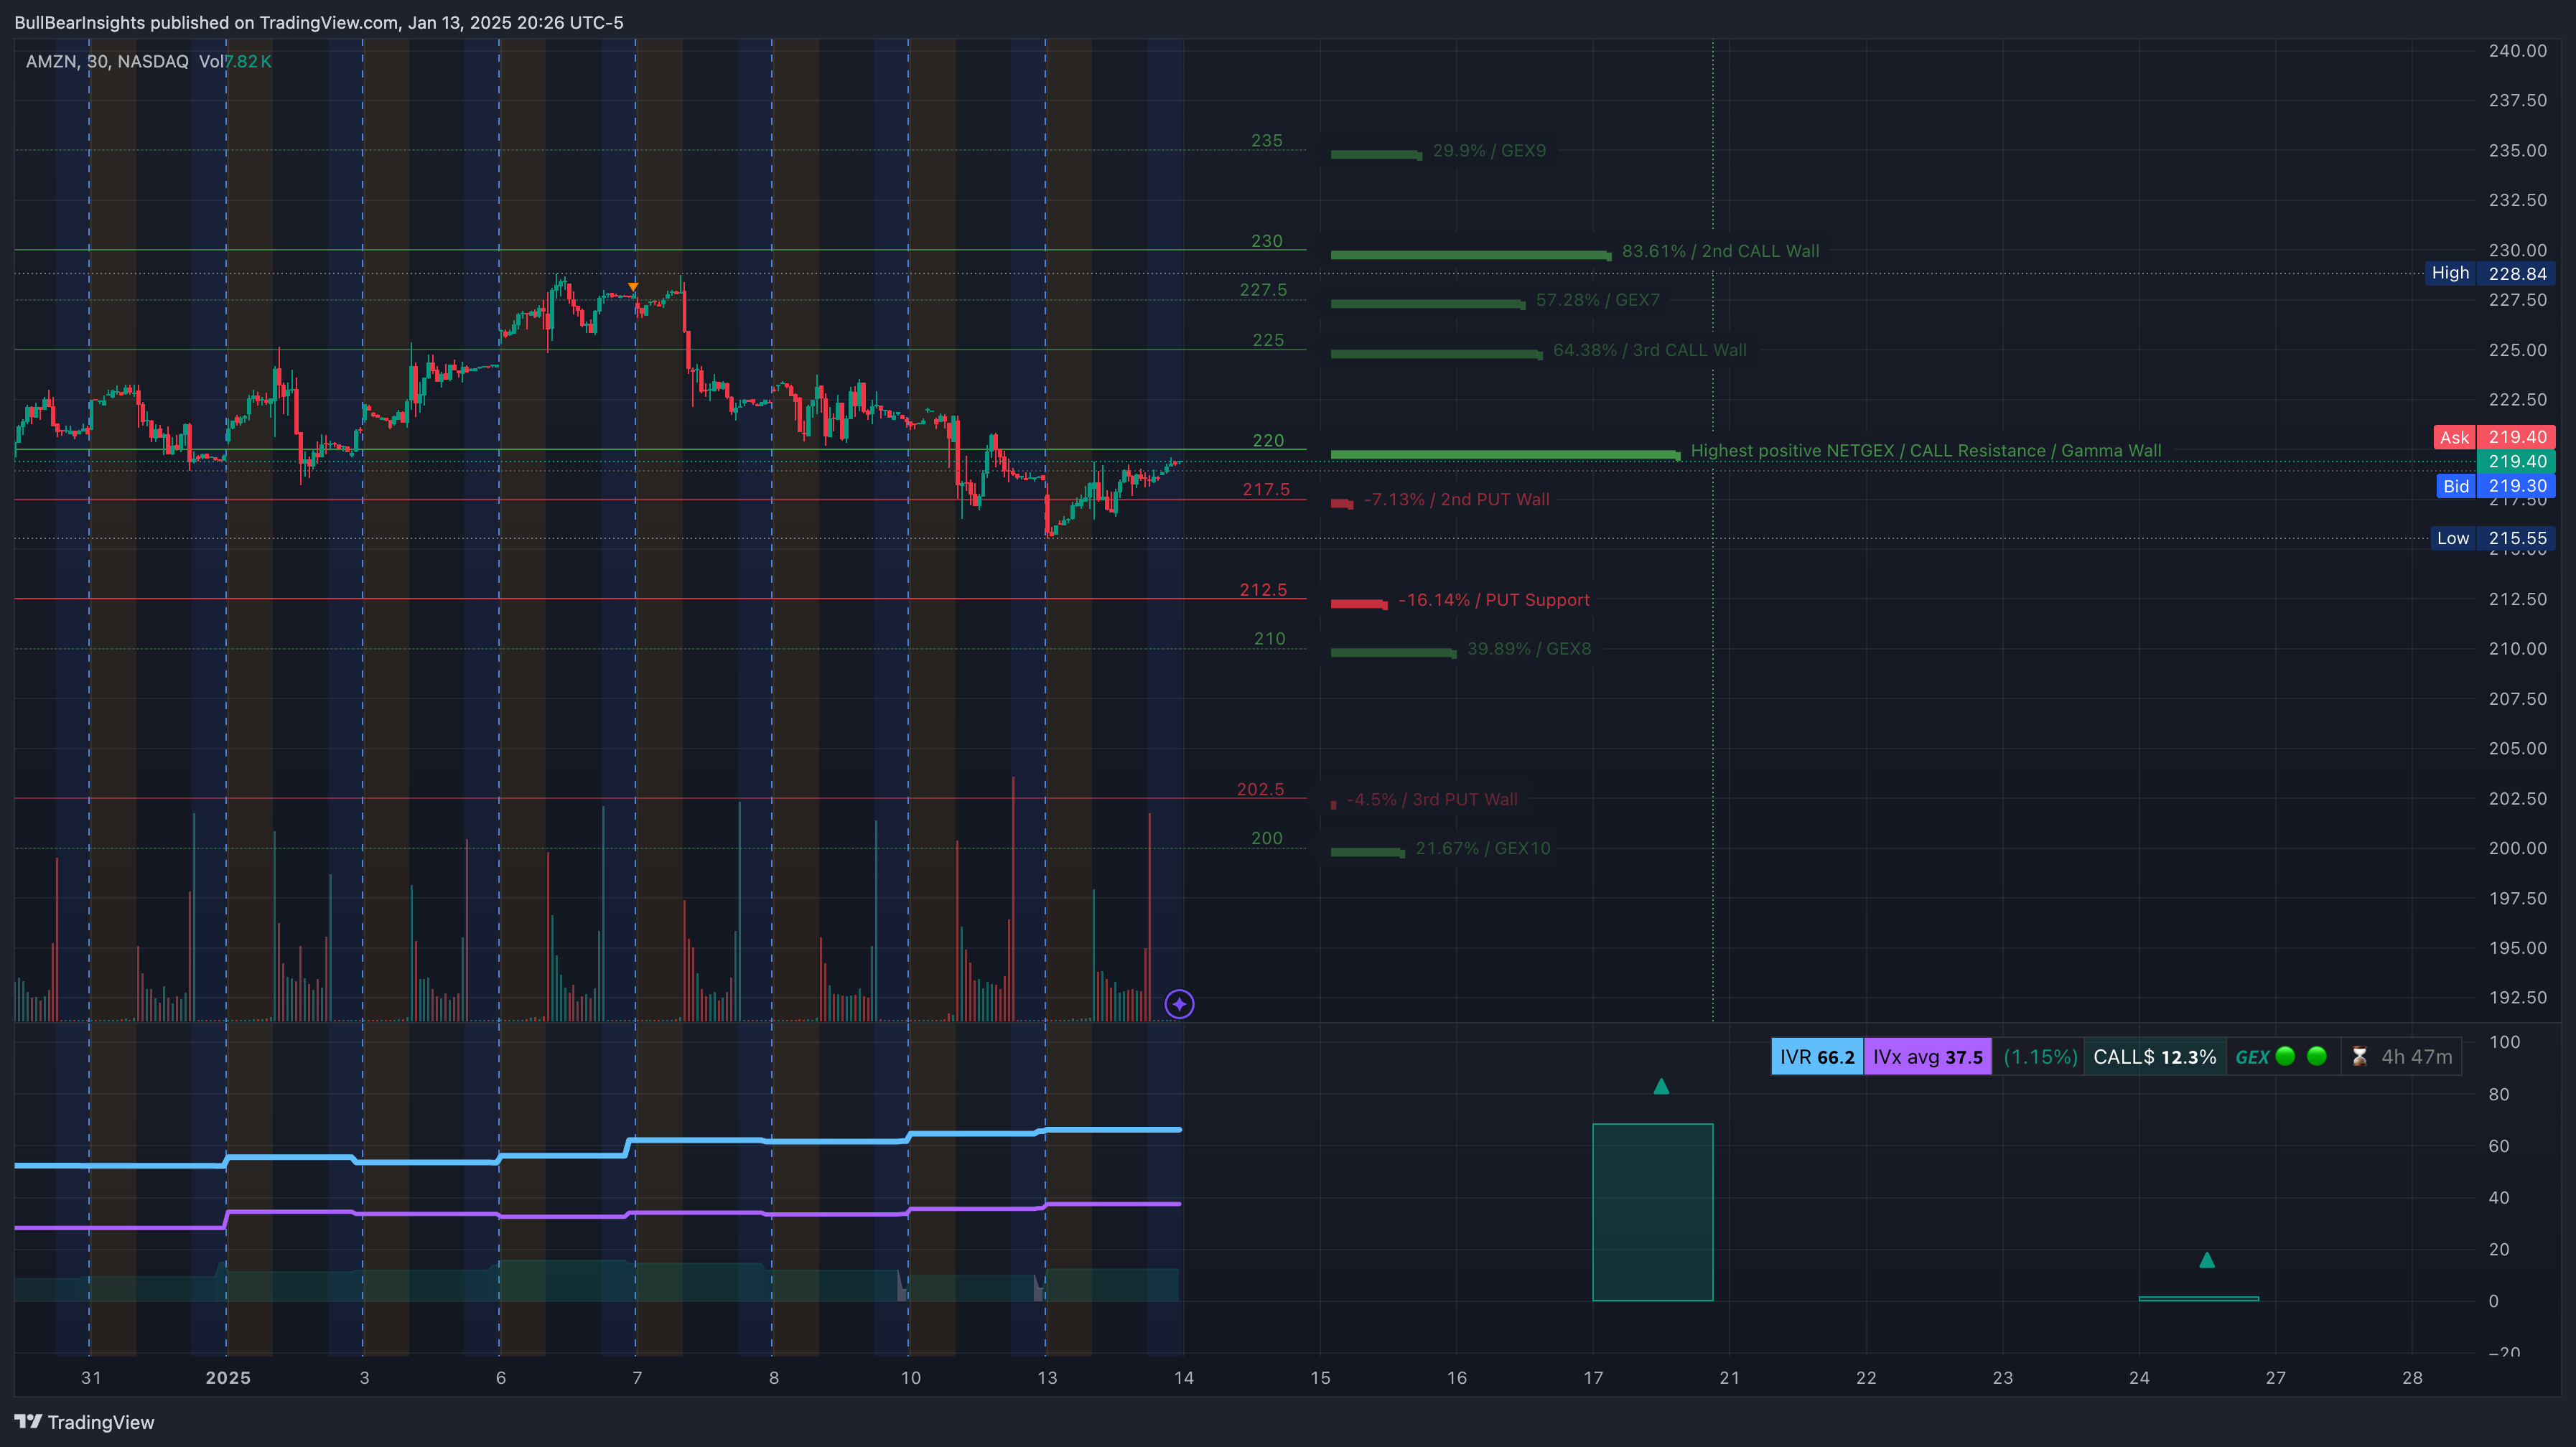Click the purple sparkle circle icon on chart
The image size is (2576, 1447).
[x=1179, y=1004]
